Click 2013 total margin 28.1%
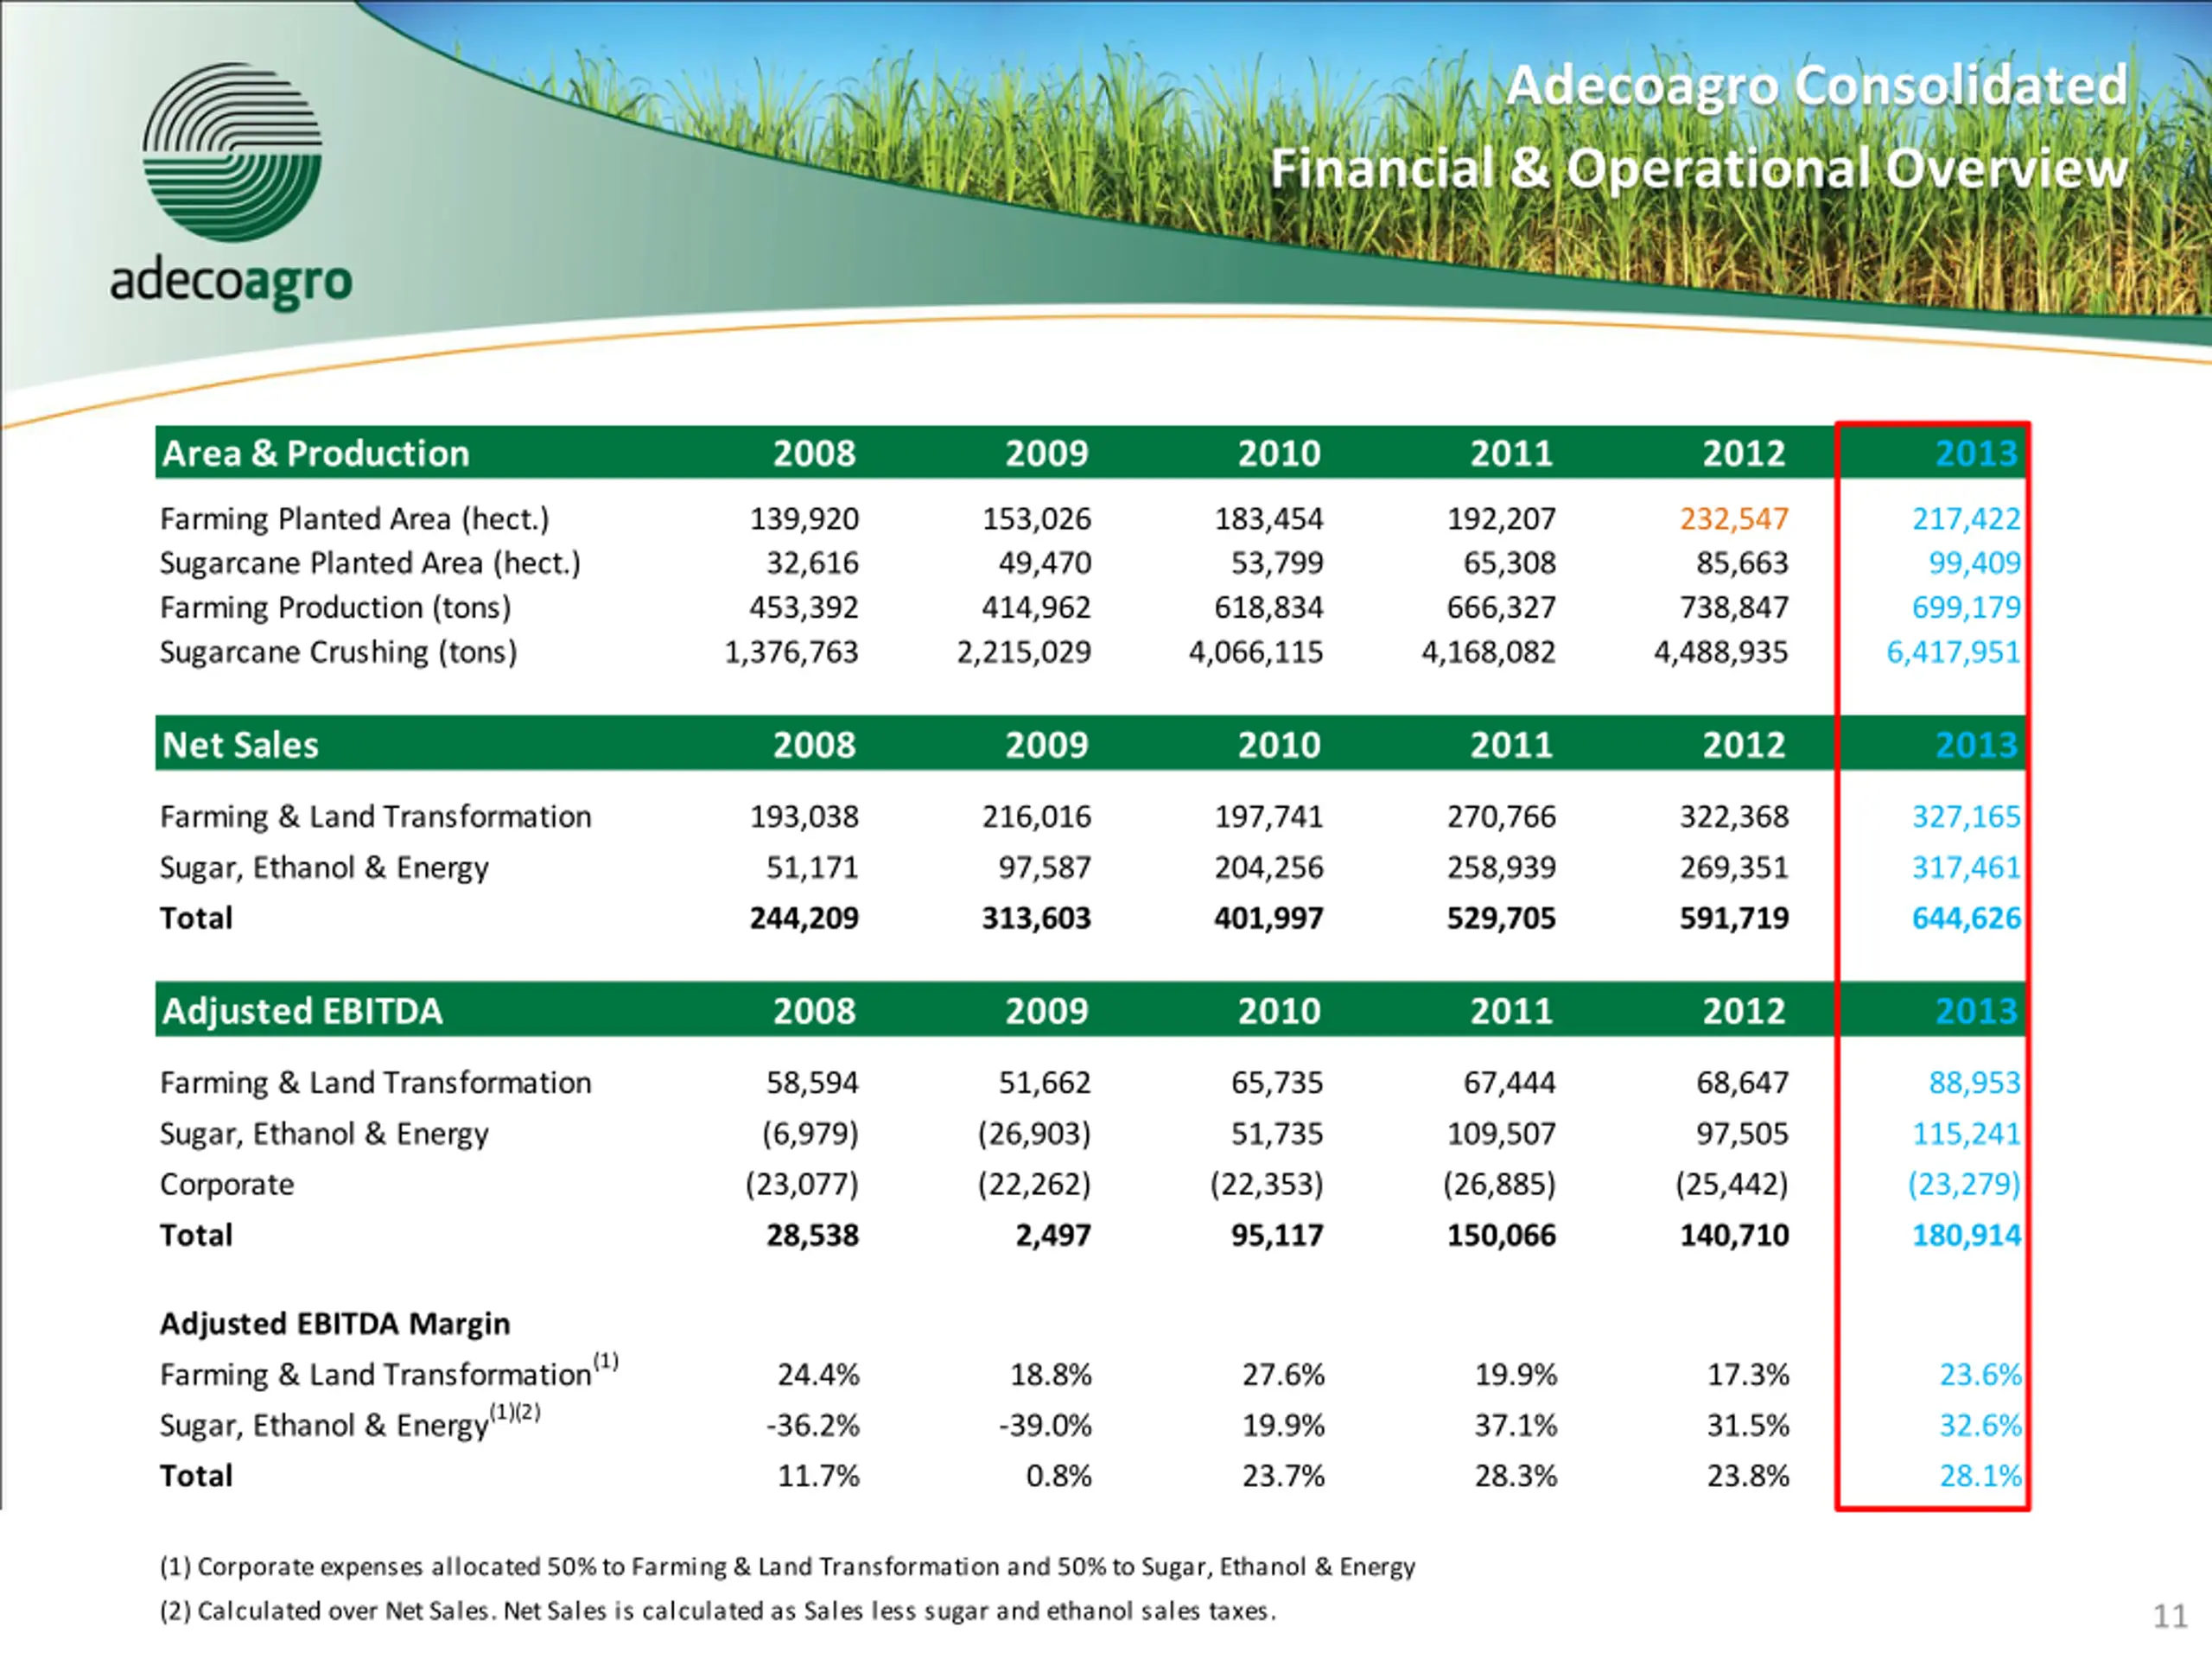This screenshot has width=2212, height=1659. point(1980,1476)
